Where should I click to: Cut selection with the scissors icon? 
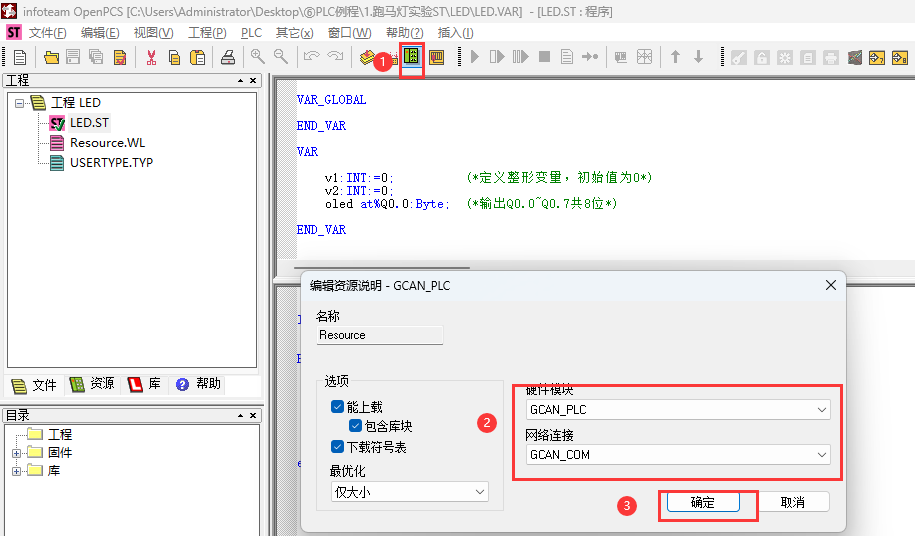click(x=151, y=57)
